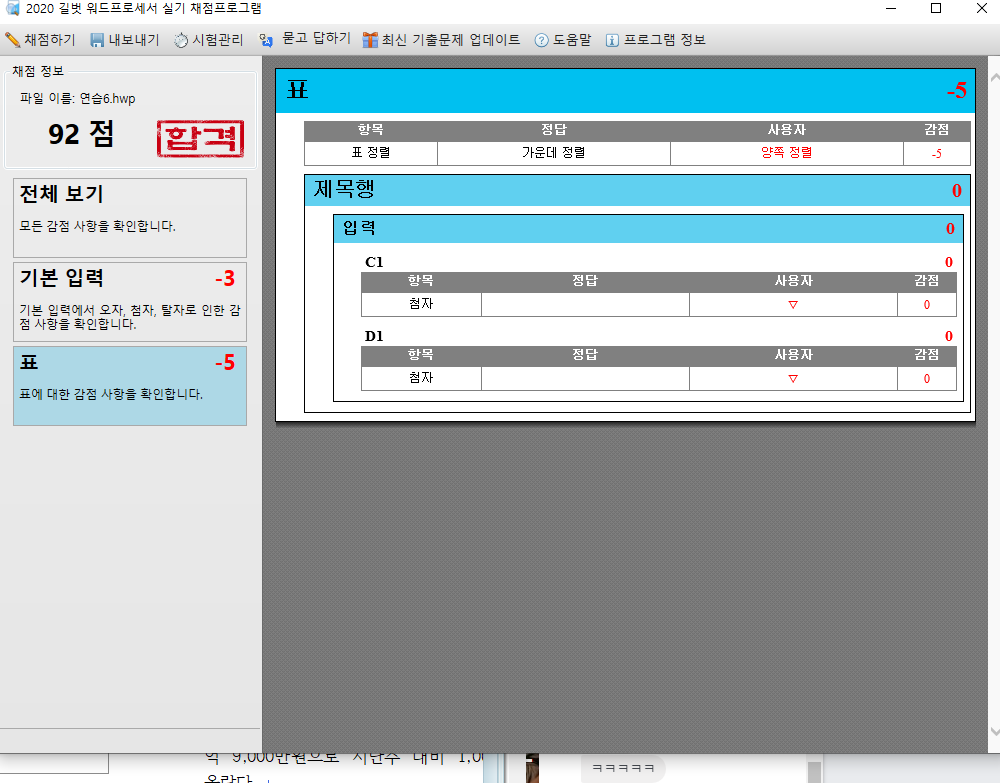
Task: Close the grading program window
Action: click(x=982, y=8)
